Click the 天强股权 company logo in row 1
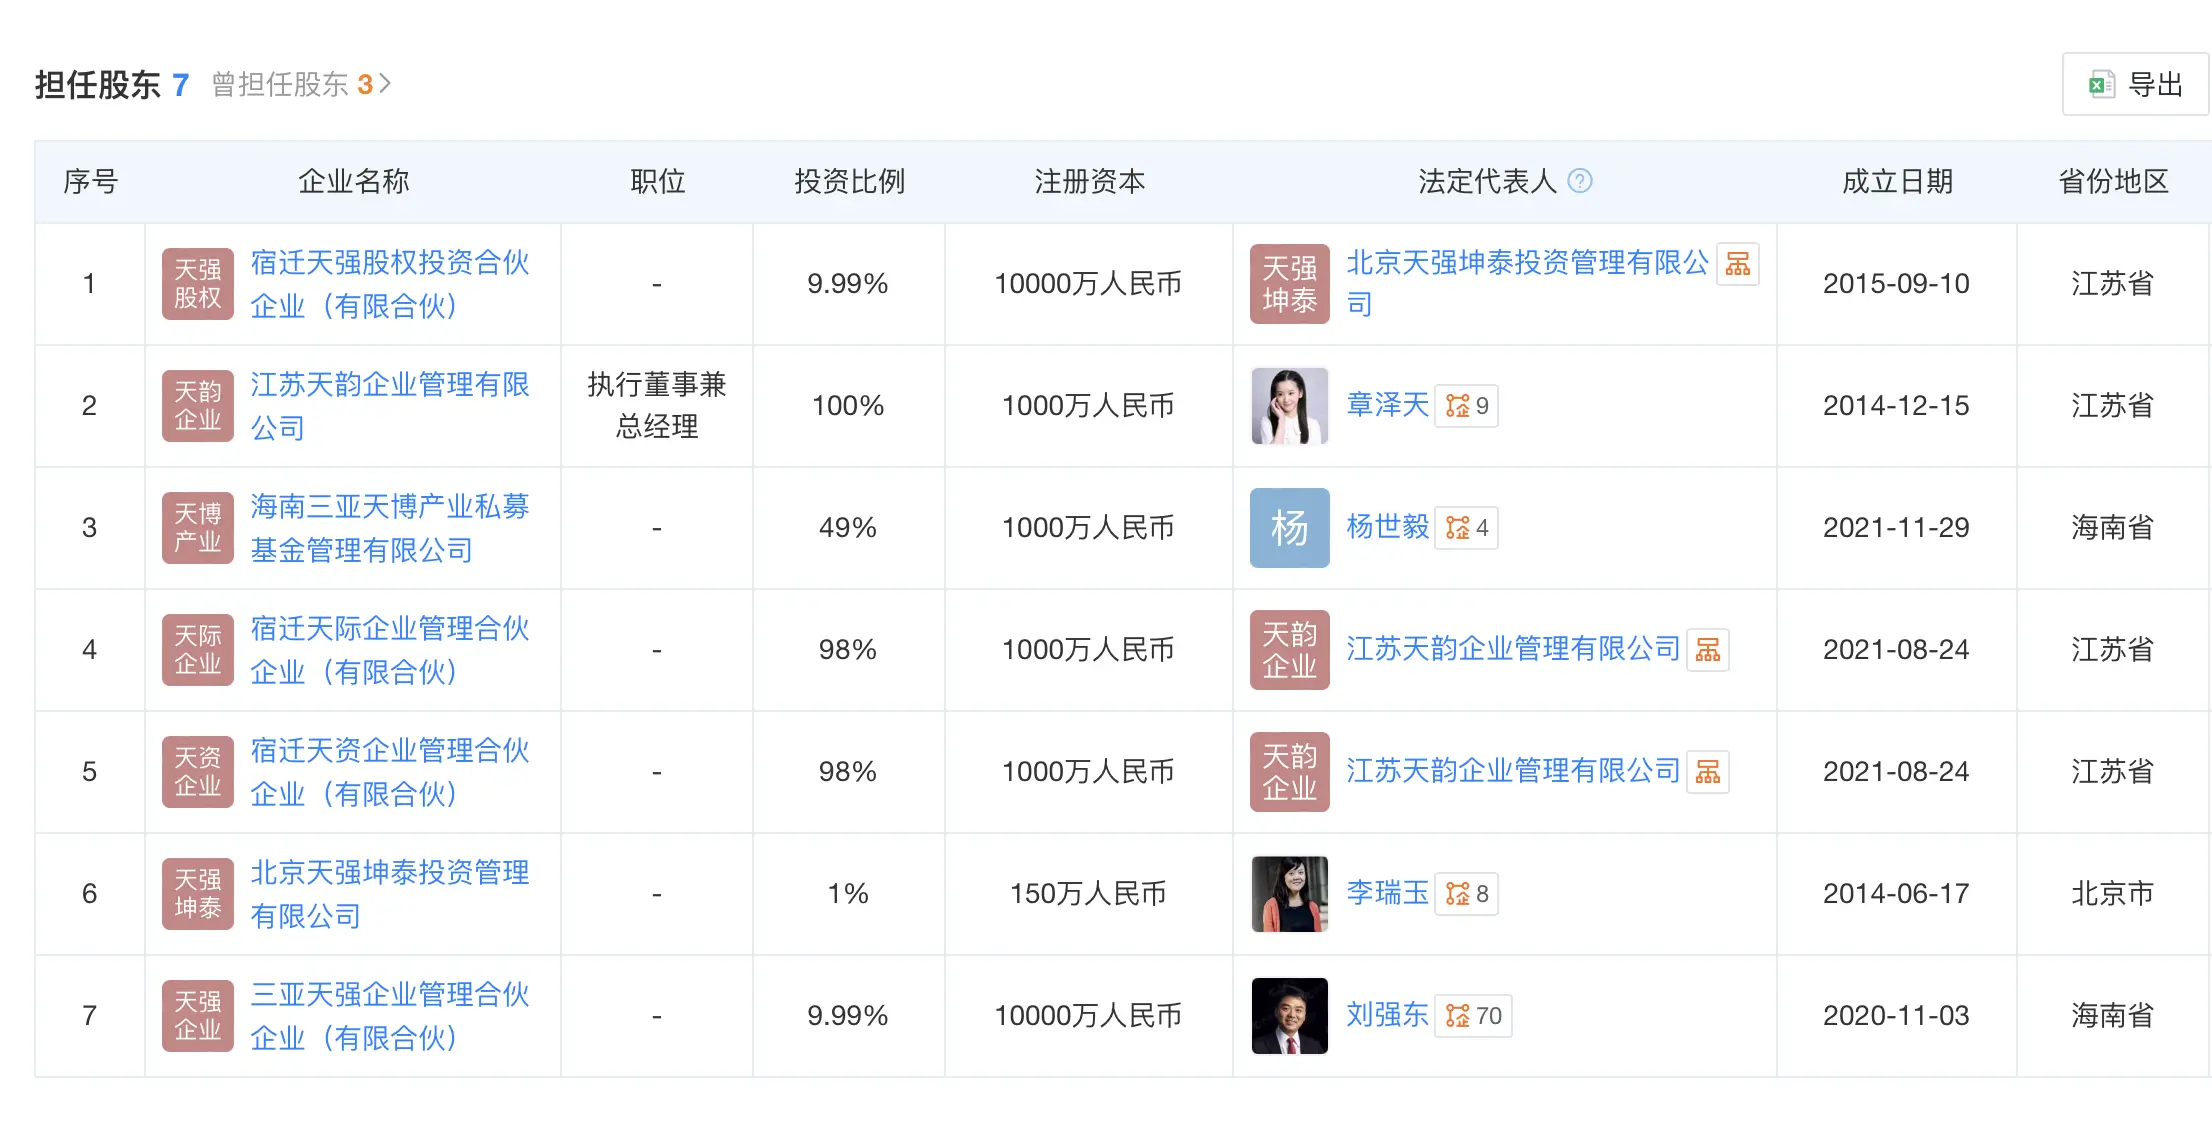This screenshot has width=2212, height=1126. pyautogui.click(x=198, y=284)
